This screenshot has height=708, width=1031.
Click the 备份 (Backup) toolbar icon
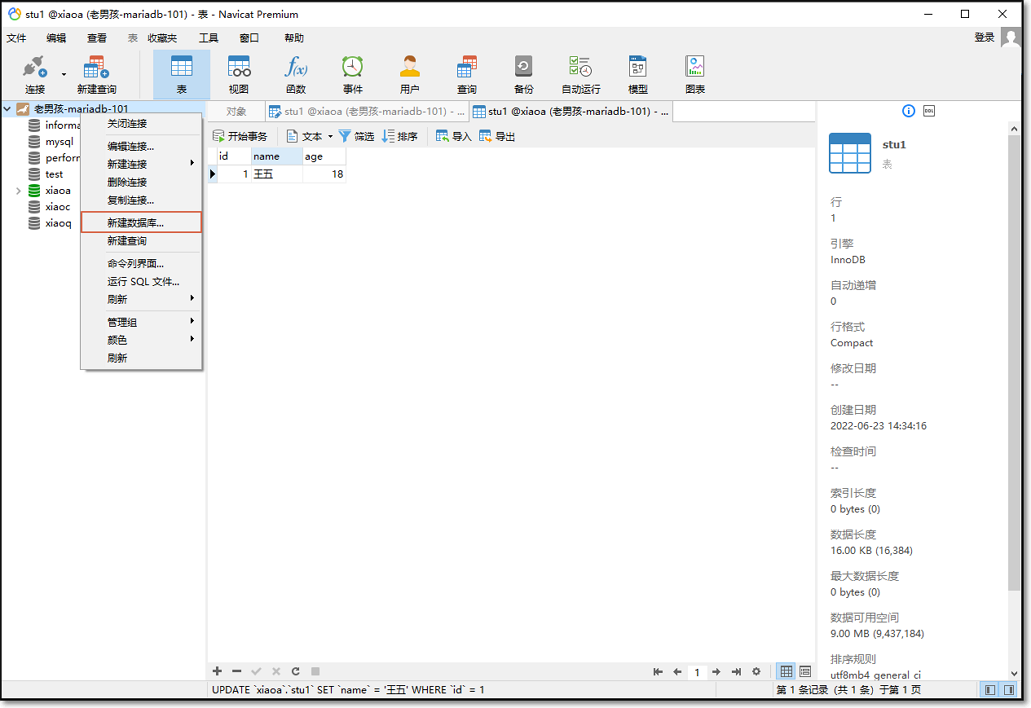(524, 74)
